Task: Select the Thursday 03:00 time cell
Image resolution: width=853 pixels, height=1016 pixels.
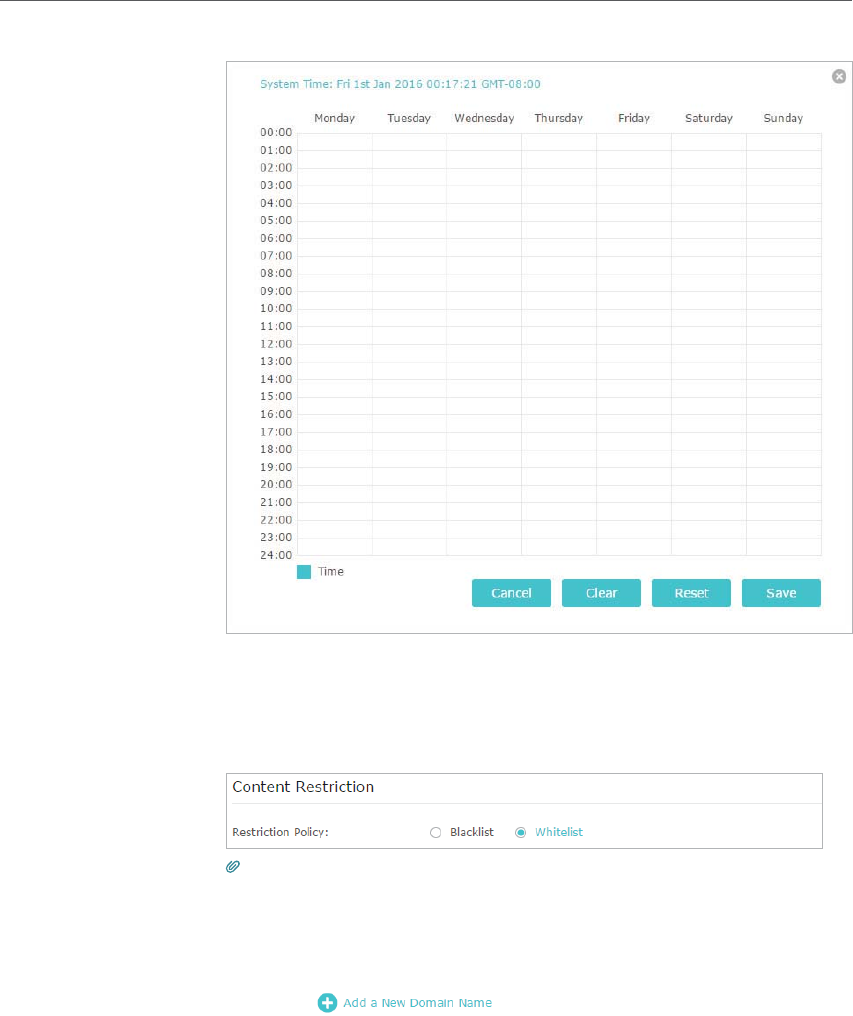Action: click(x=559, y=194)
